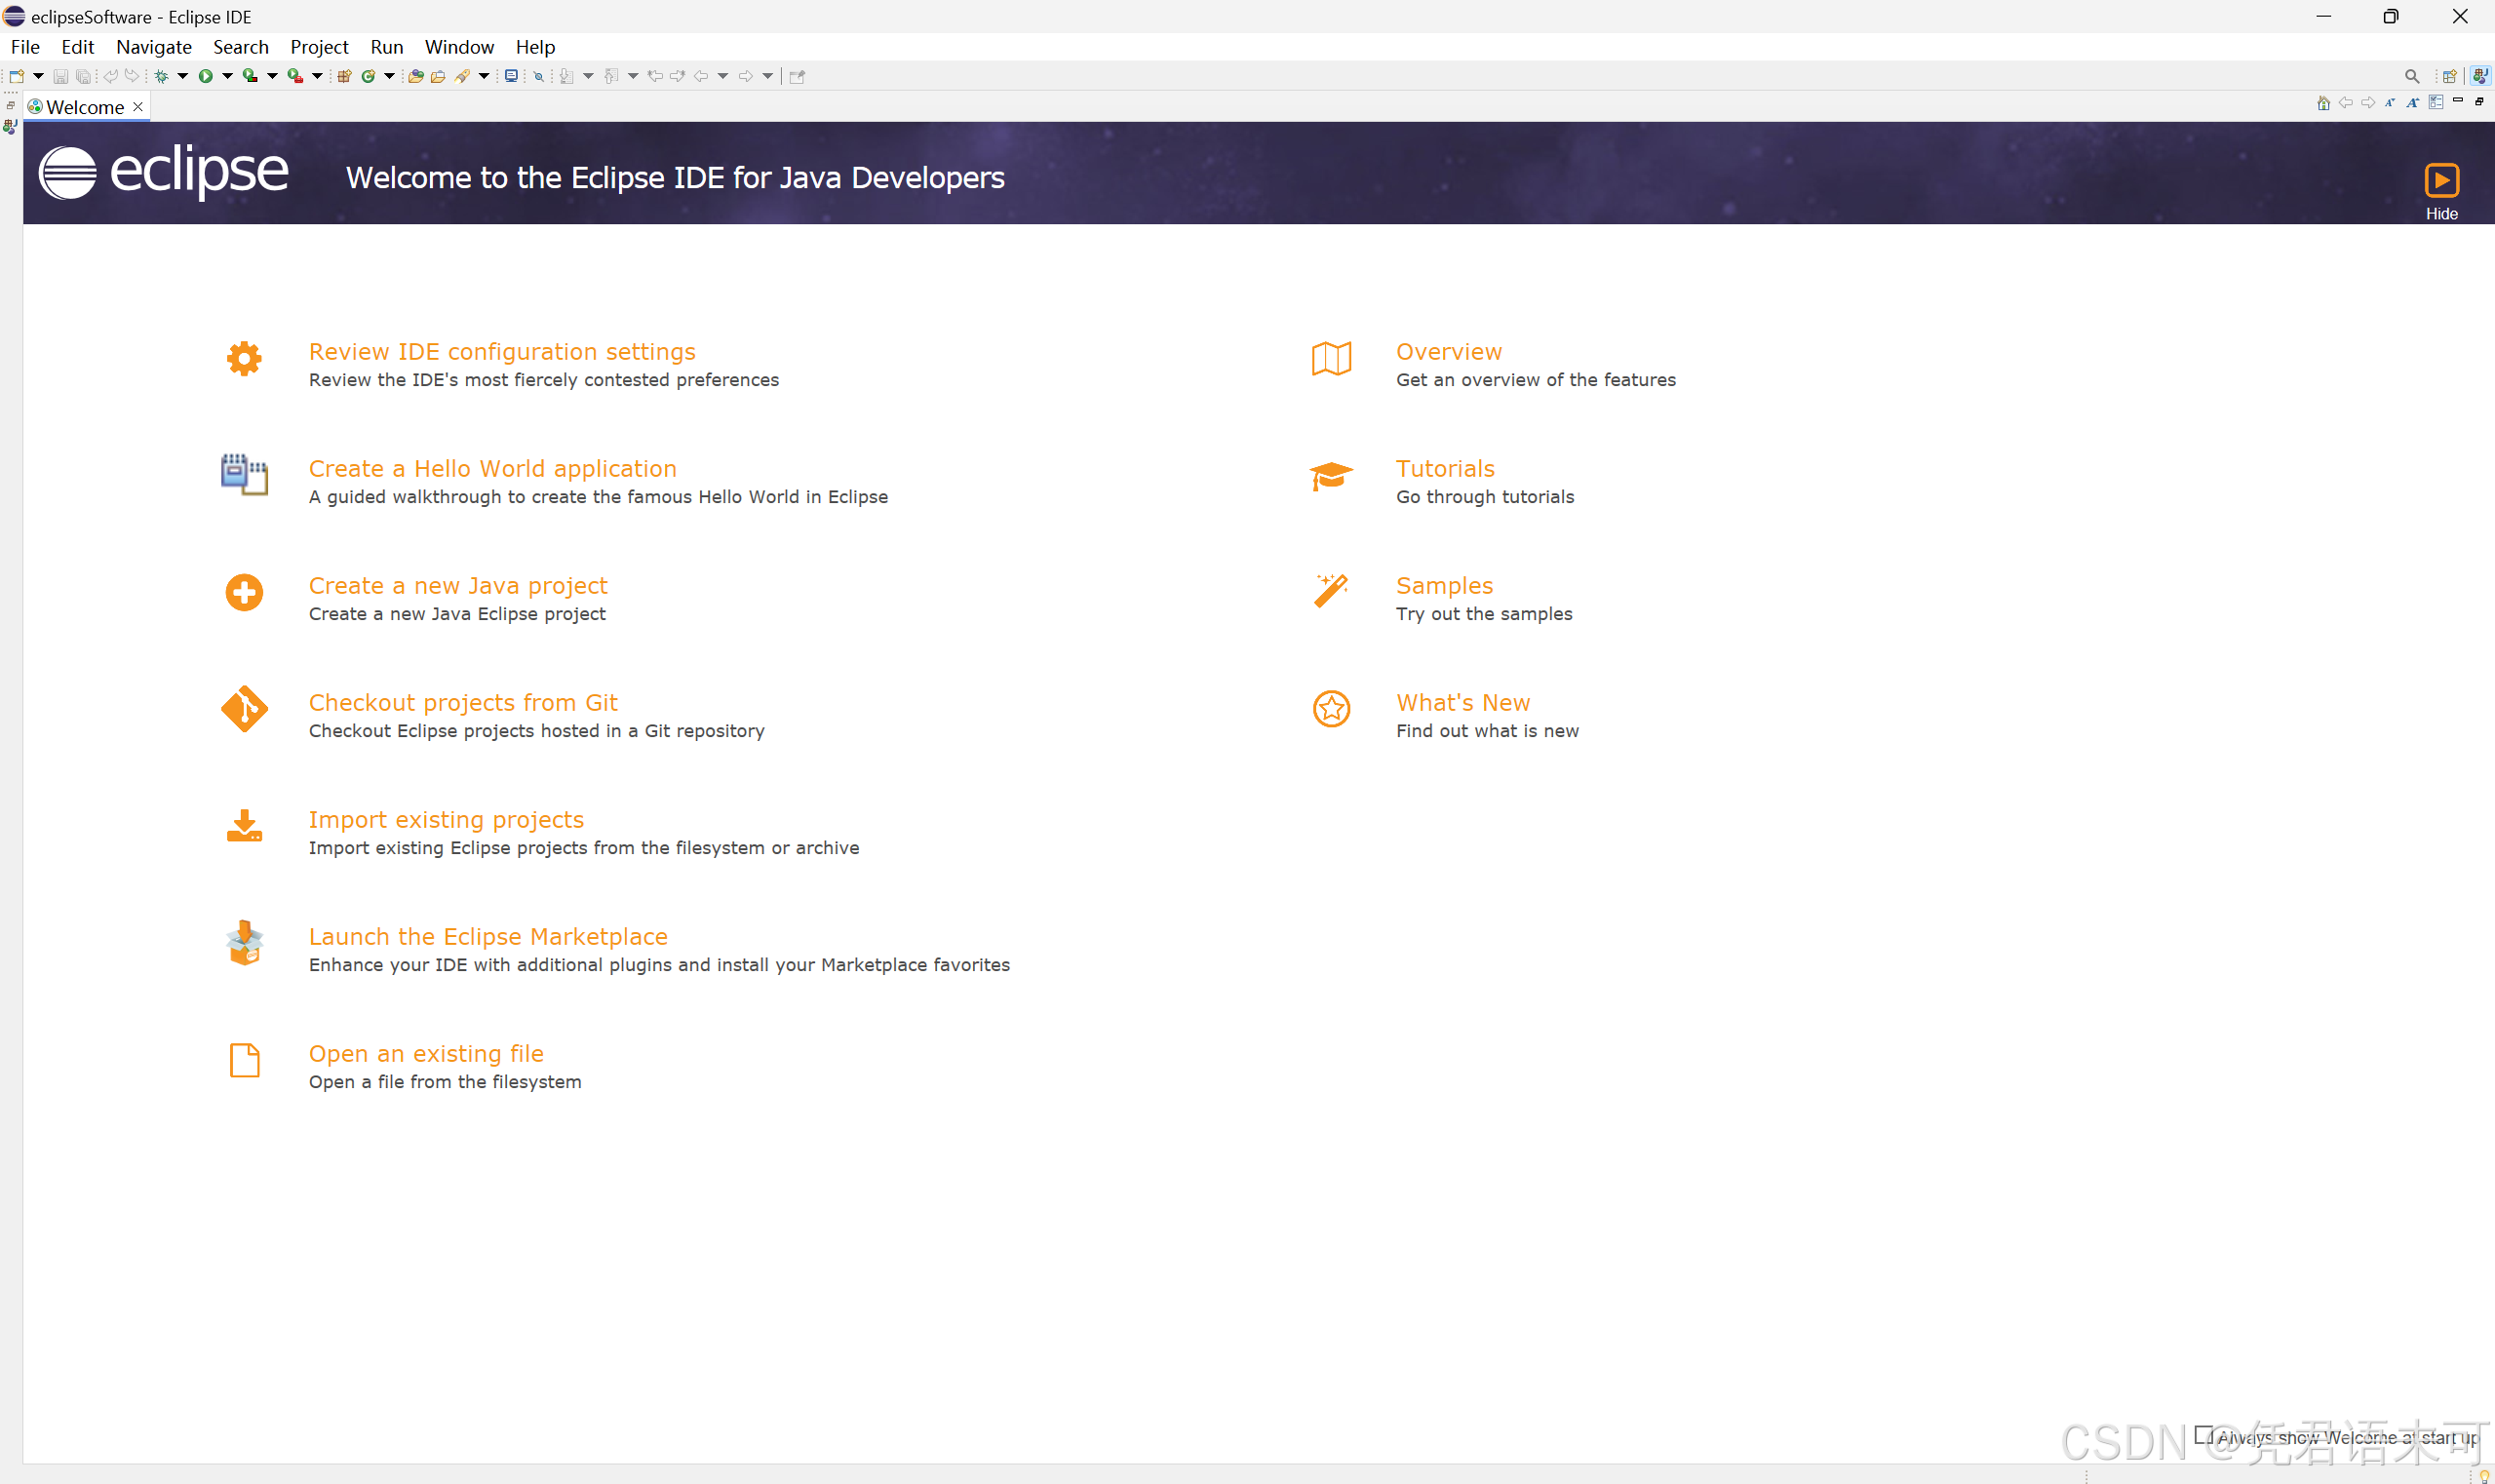Click the Customize Page icon
The width and height of the screenshot is (2495, 1484).
(x=2436, y=103)
